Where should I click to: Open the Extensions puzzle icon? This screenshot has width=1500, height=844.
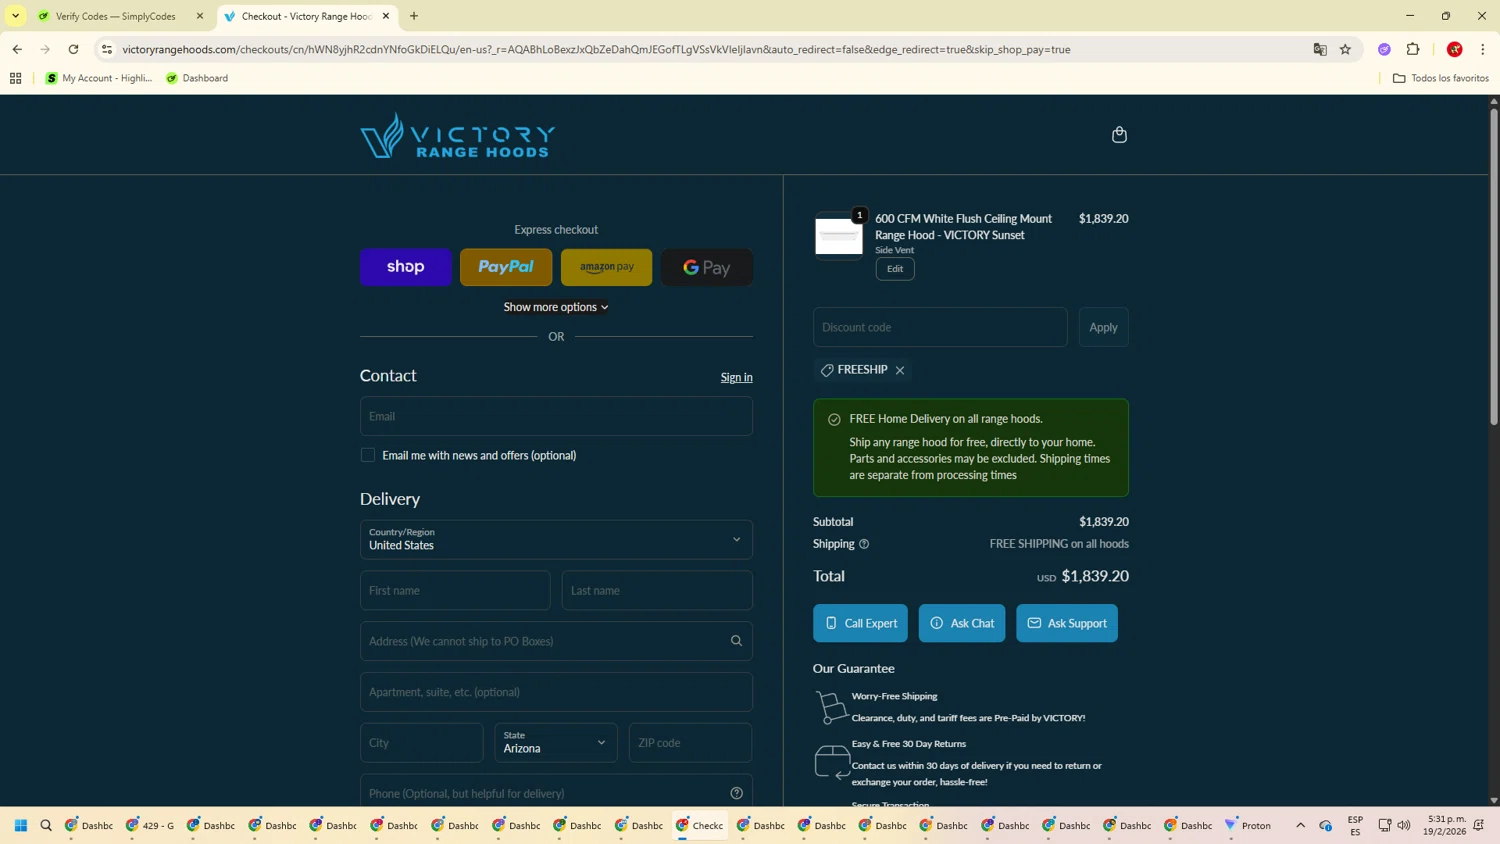[x=1413, y=49]
